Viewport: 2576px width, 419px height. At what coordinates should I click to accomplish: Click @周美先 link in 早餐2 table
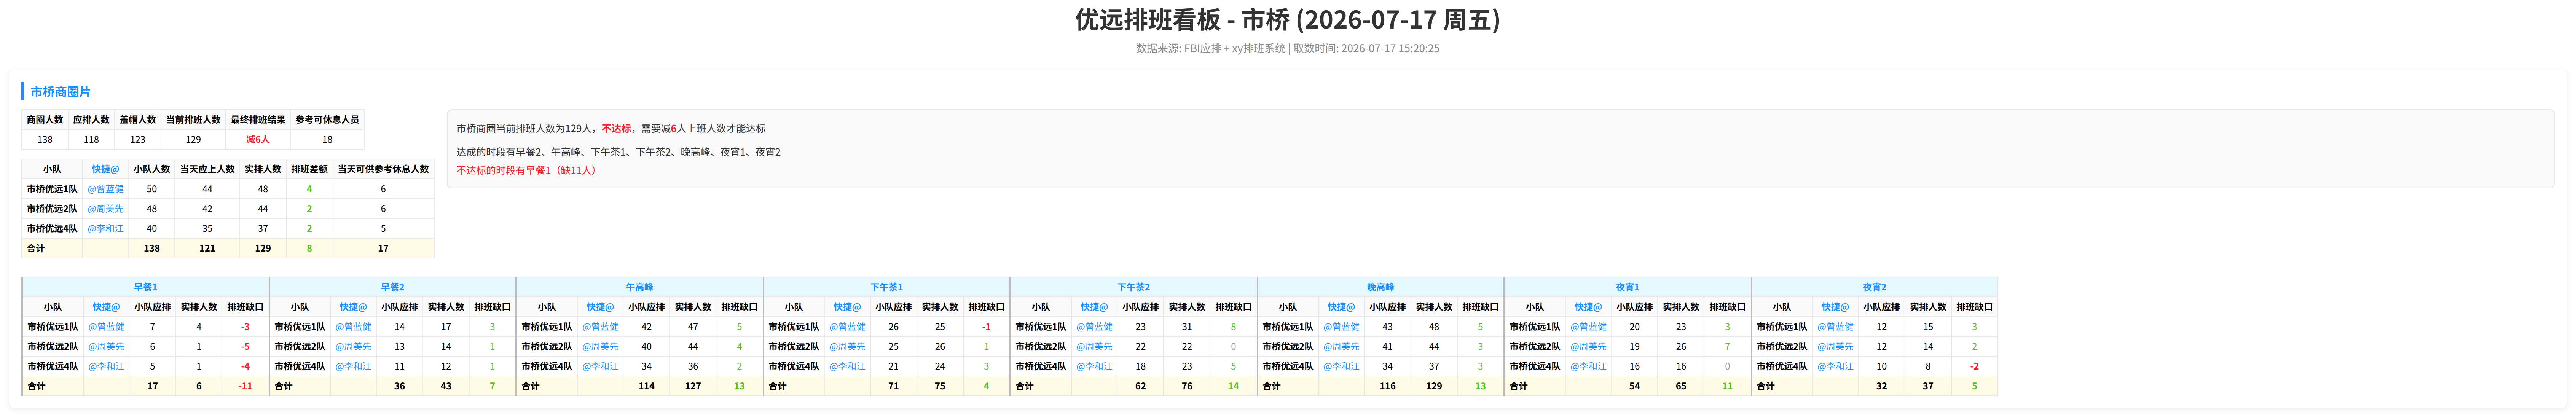click(353, 347)
